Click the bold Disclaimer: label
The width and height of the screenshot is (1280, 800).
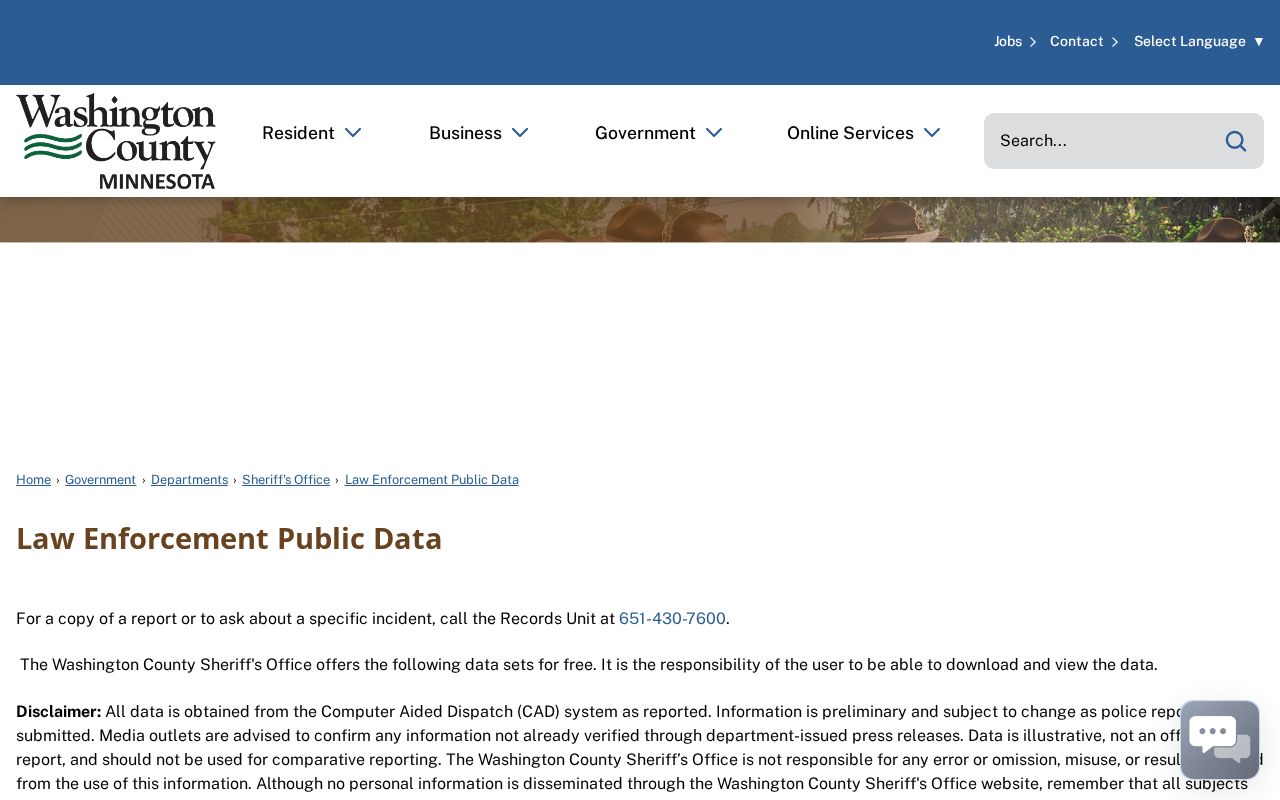[x=59, y=712]
